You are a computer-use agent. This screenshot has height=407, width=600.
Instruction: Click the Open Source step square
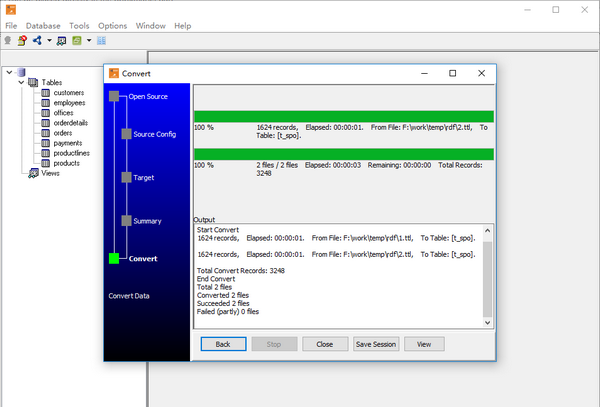[114, 96]
